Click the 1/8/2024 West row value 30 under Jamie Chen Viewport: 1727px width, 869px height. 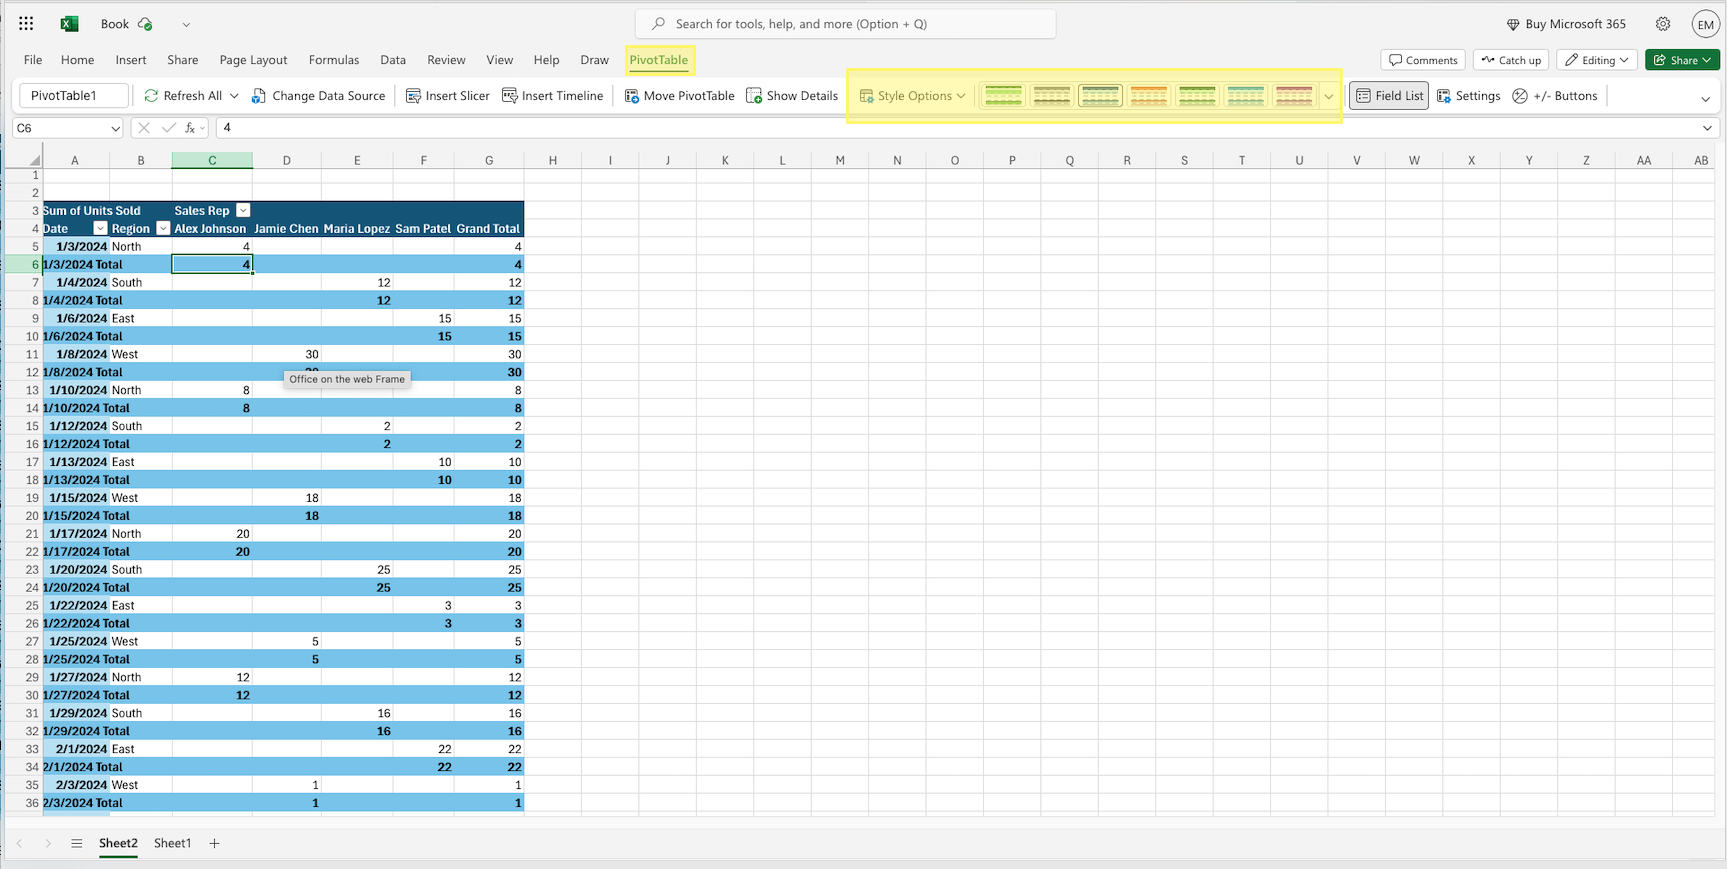pos(287,354)
